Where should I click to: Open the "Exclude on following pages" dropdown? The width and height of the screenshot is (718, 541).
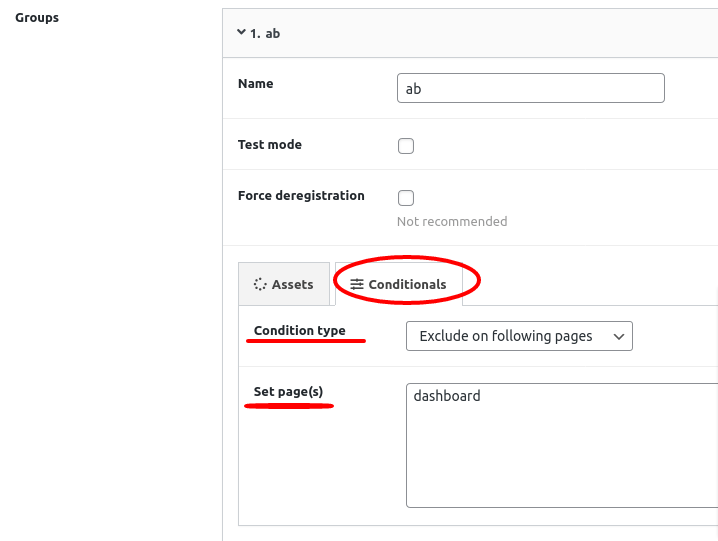519,336
